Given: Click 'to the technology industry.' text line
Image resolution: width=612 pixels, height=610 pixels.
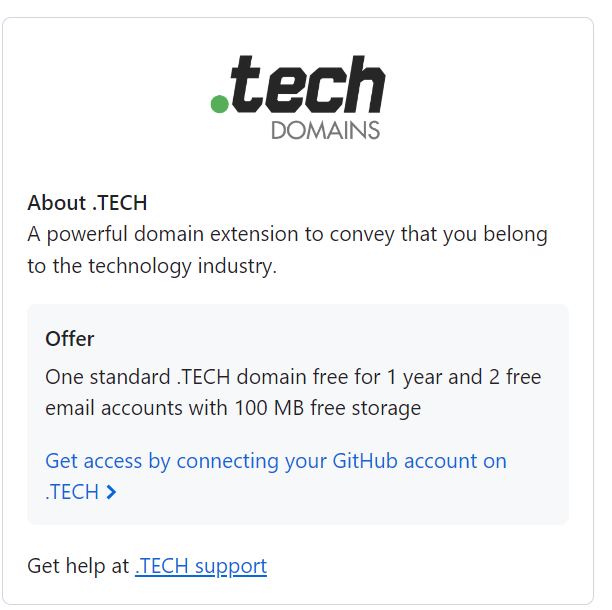Looking at the screenshot, I should 152,266.
